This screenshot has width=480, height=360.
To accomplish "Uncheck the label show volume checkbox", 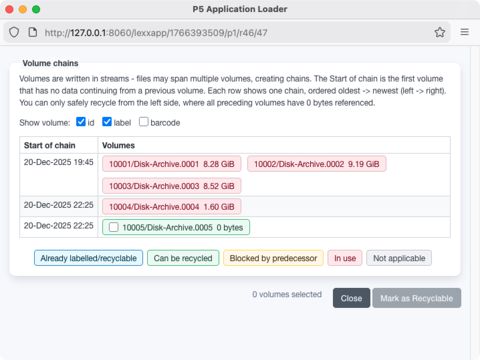I will 107,122.
